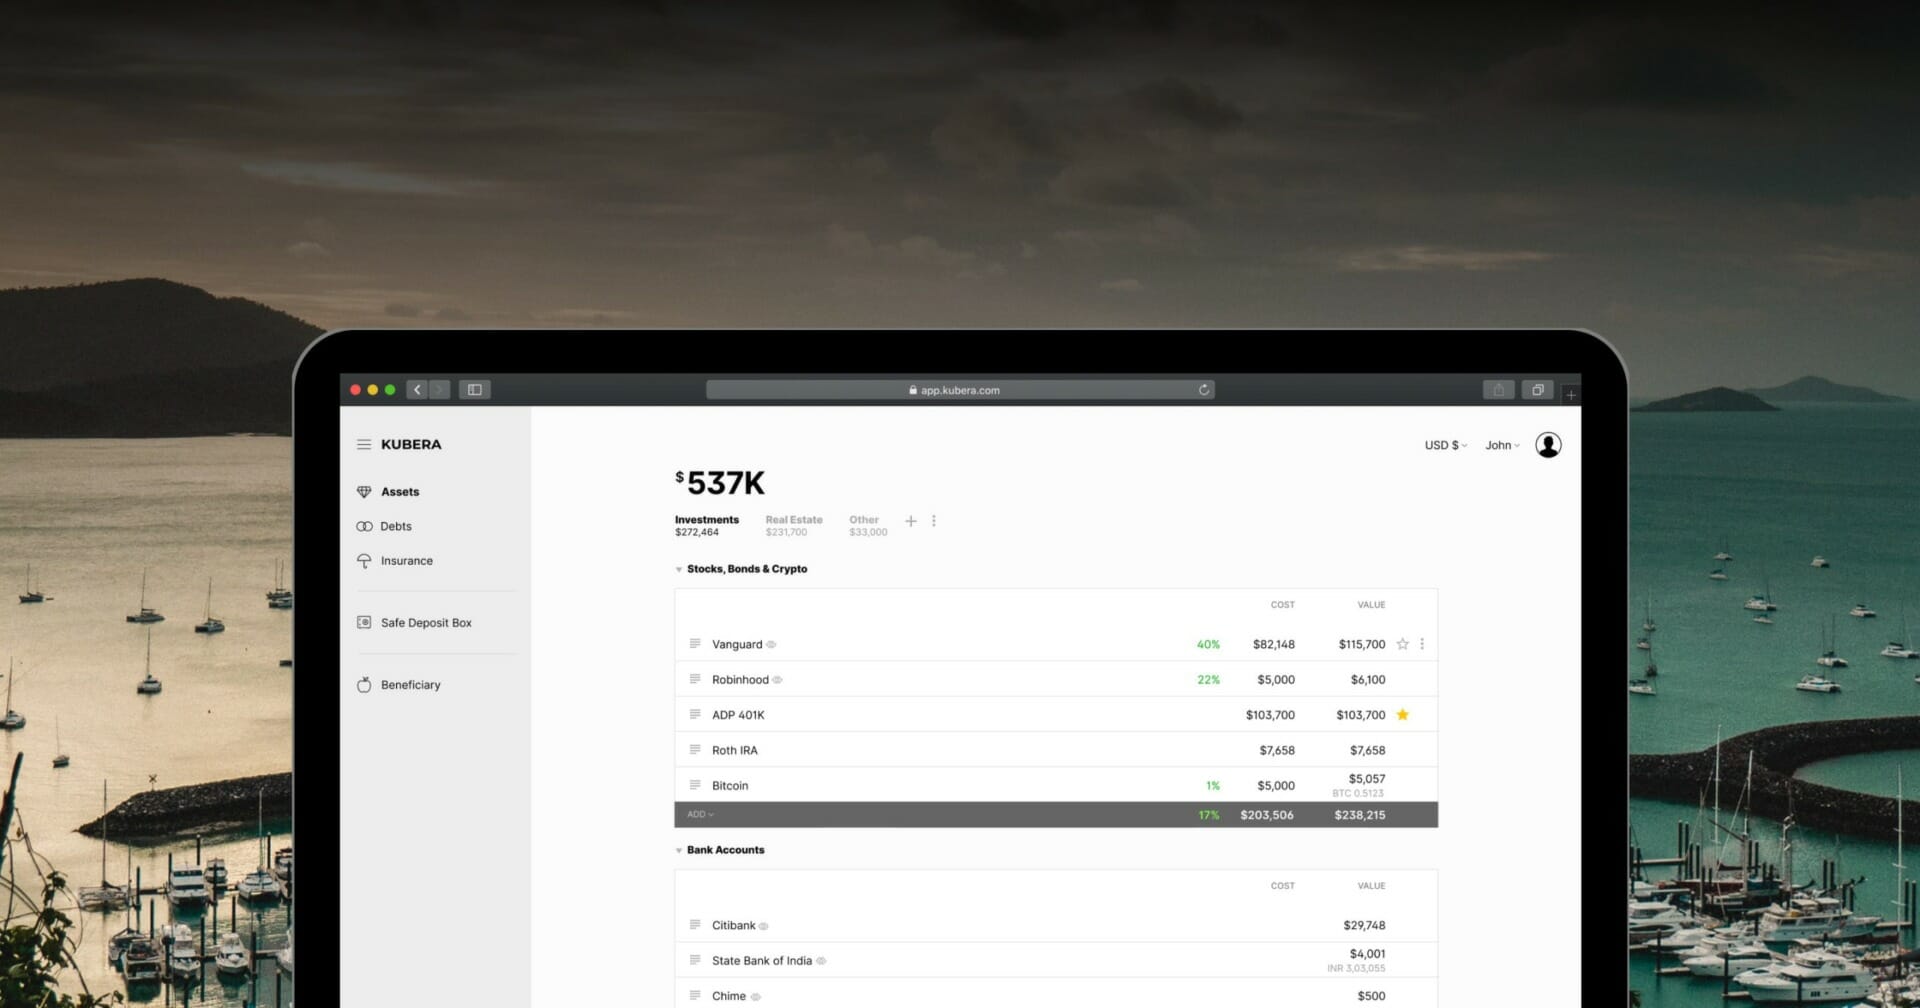The height and width of the screenshot is (1008, 1920).
Task: Open the John account menu
Action: point(1501,445)
